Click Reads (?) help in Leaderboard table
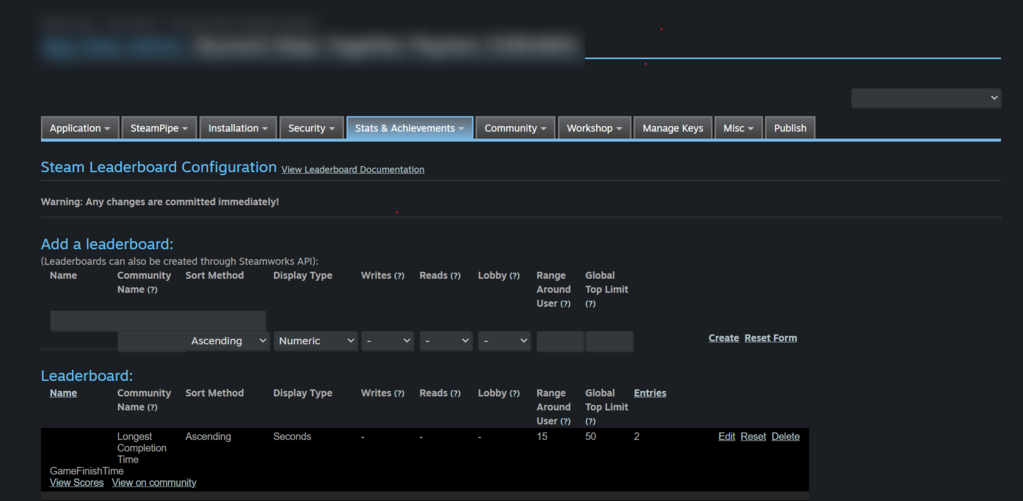Viewport: 1023px width, 501px height. pyautogui.click(x=455, y=393)
